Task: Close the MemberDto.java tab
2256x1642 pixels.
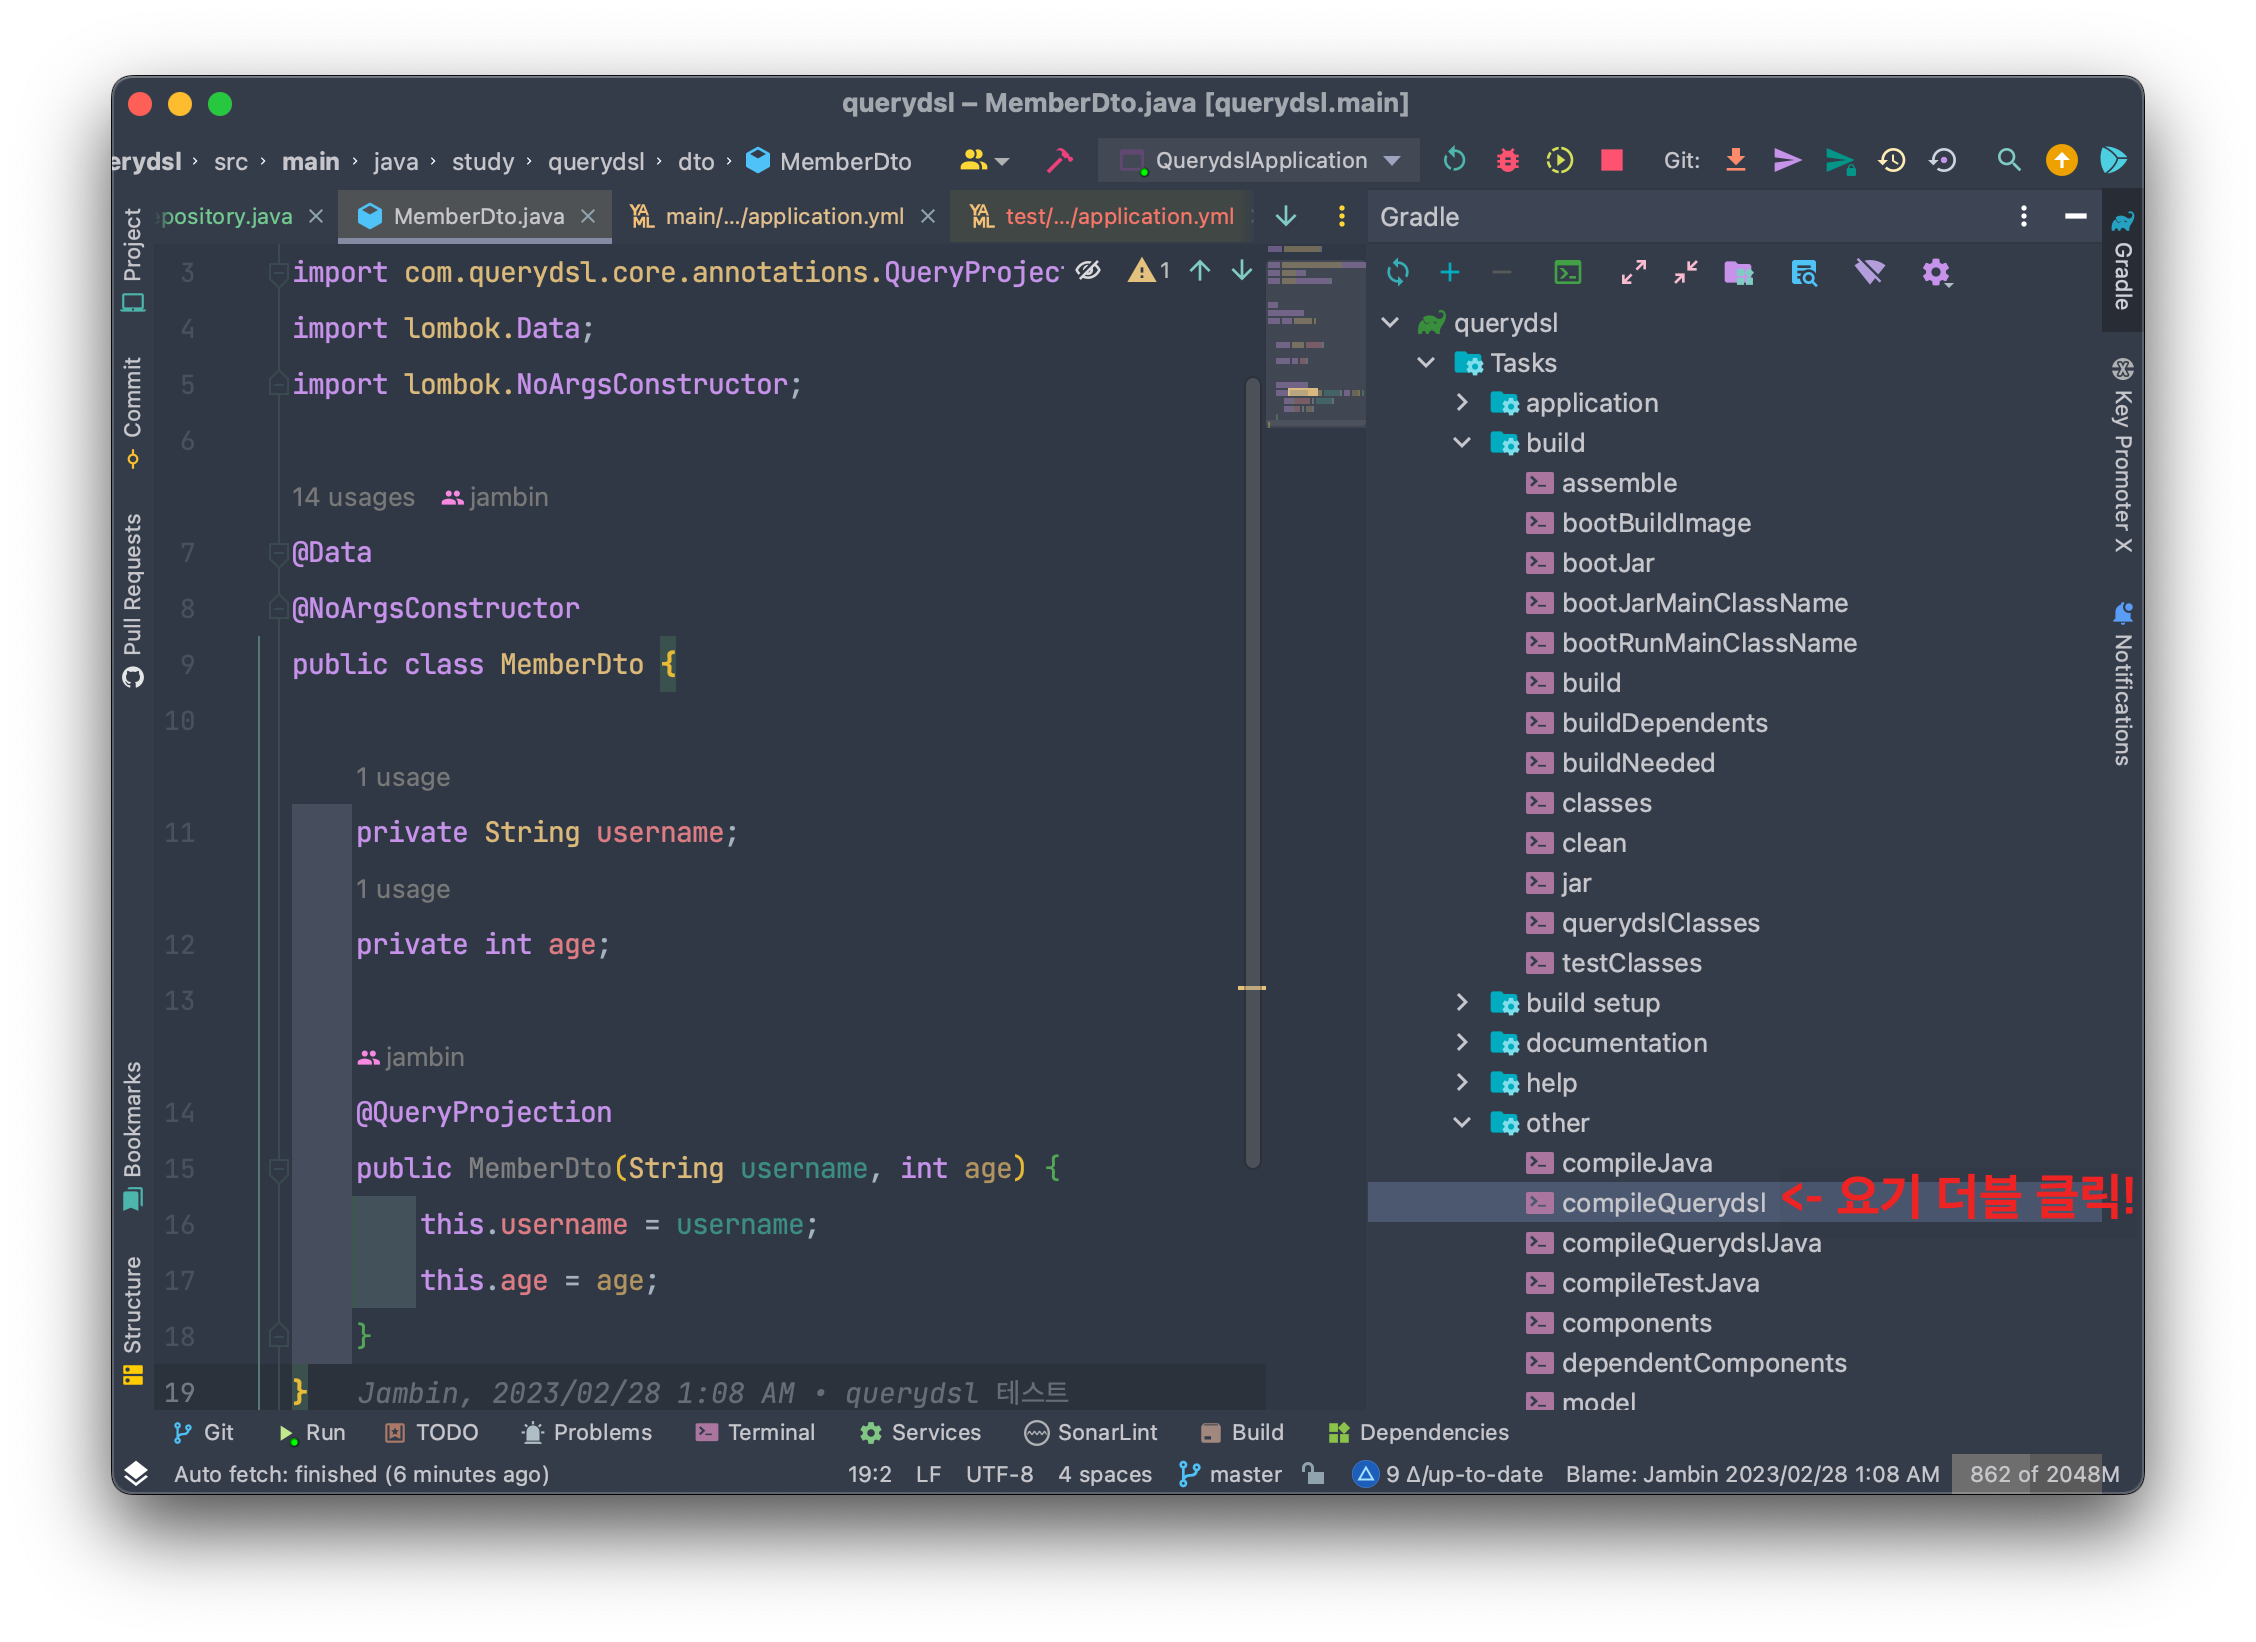Action: coord(589,216)
